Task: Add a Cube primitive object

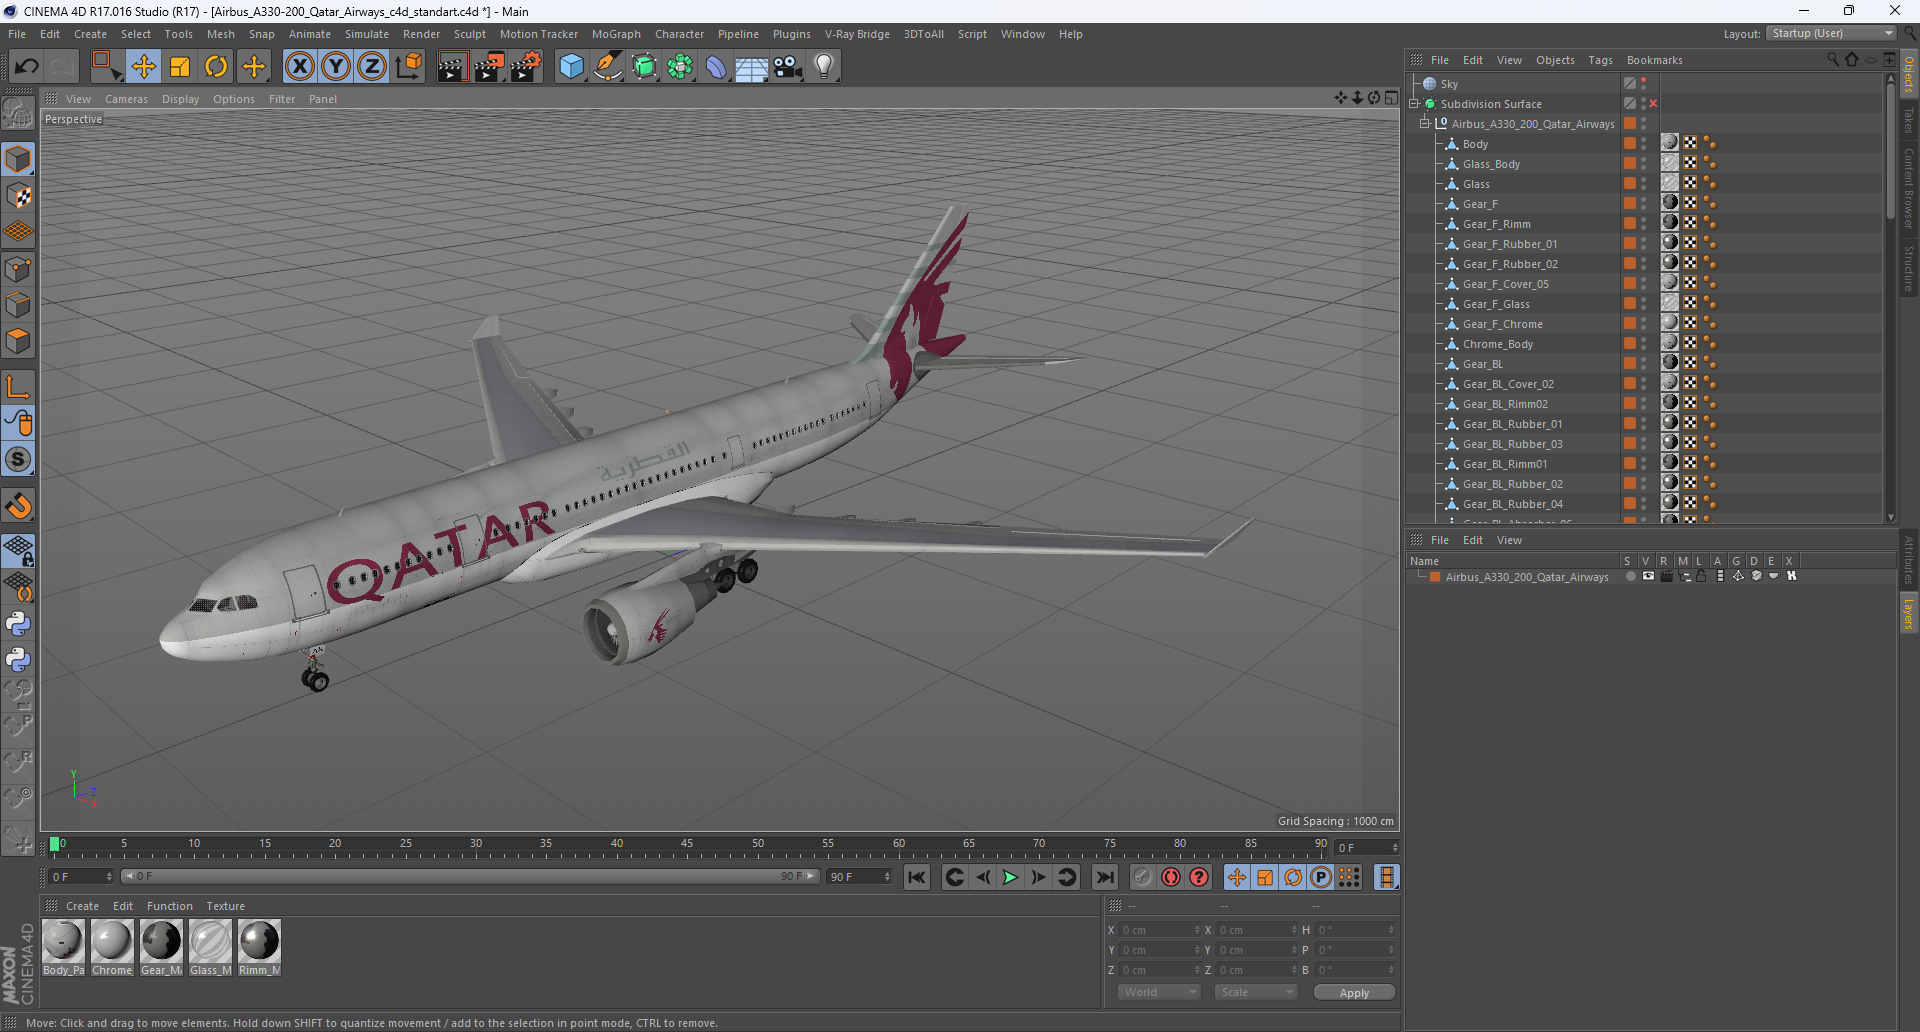Action: point(571,67)
